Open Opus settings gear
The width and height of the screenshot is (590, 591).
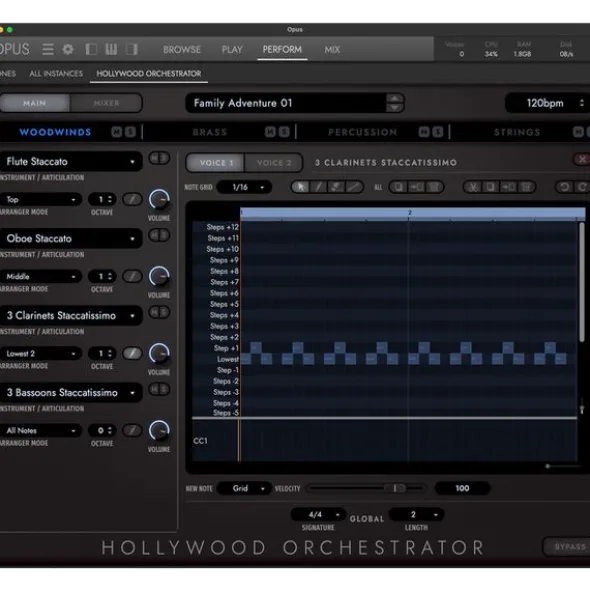68,49
